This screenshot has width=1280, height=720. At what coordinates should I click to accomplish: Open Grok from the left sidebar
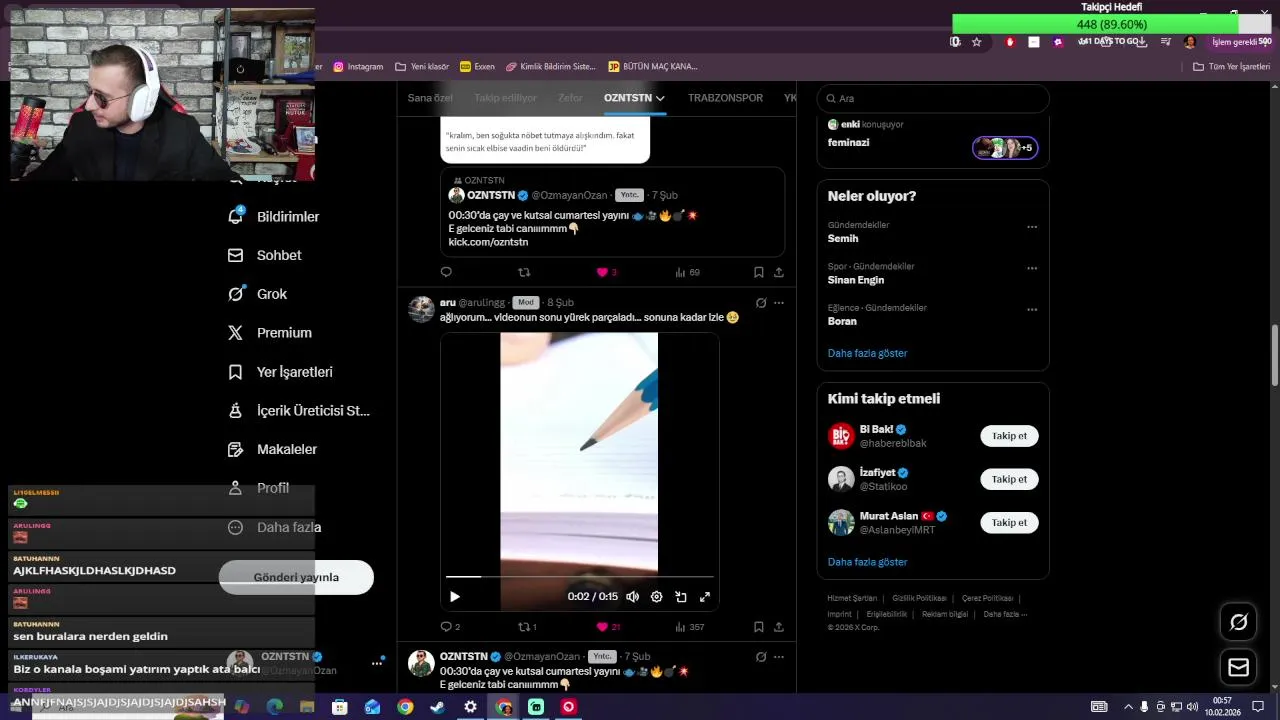click(258, 294)
